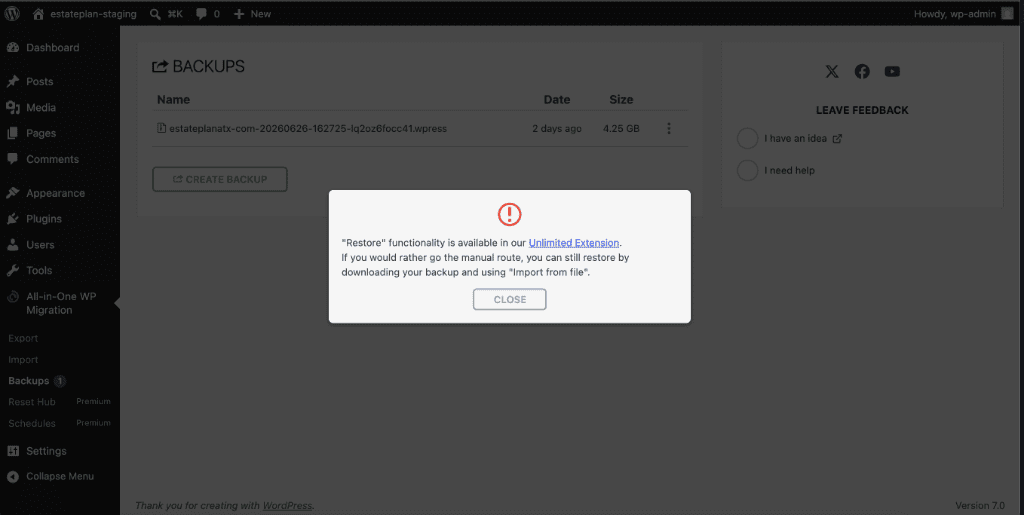Close the restore notice dialog
Image resolution: width=1024 pixels, height=515 pixels.
(x=509, y=300)
